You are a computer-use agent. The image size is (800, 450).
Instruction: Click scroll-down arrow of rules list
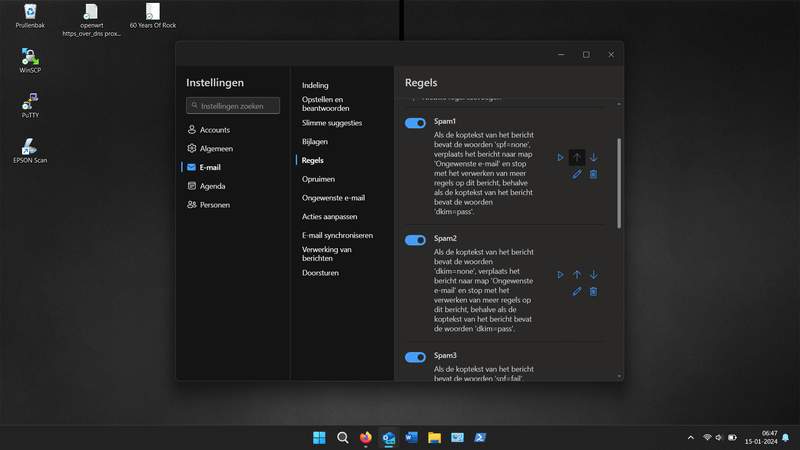pos(619,377)
